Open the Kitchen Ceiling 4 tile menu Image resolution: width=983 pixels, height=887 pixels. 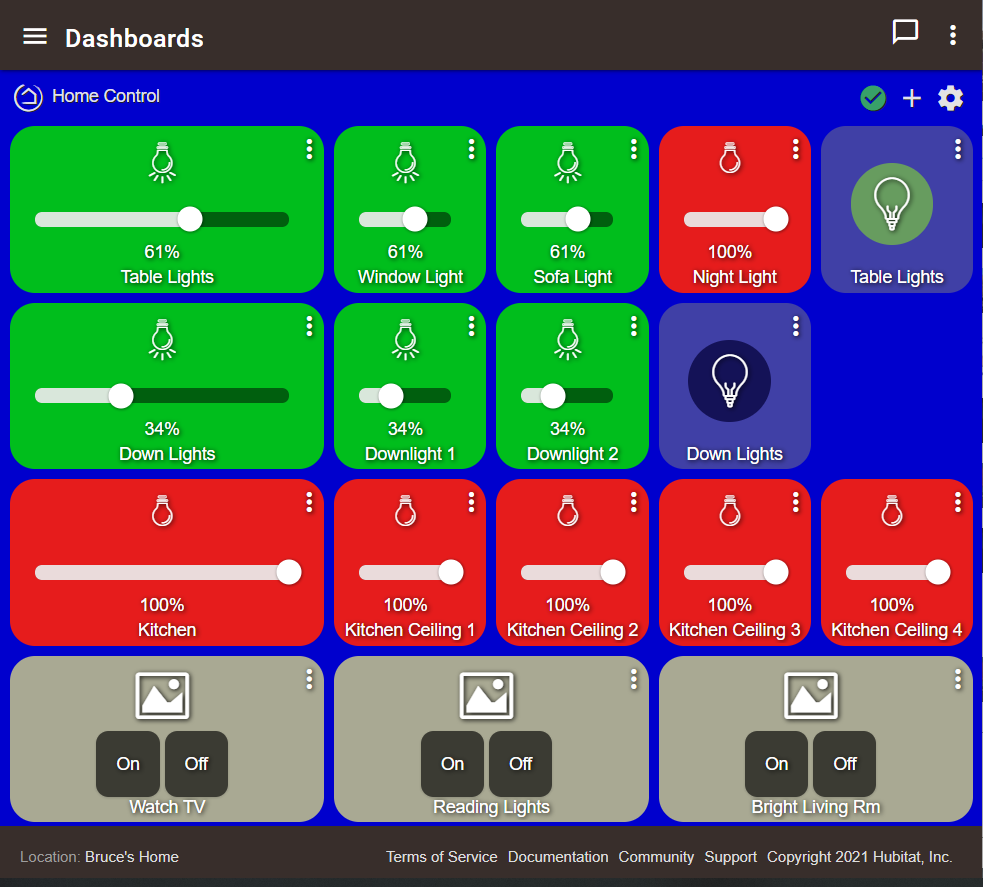click(958, 502)
